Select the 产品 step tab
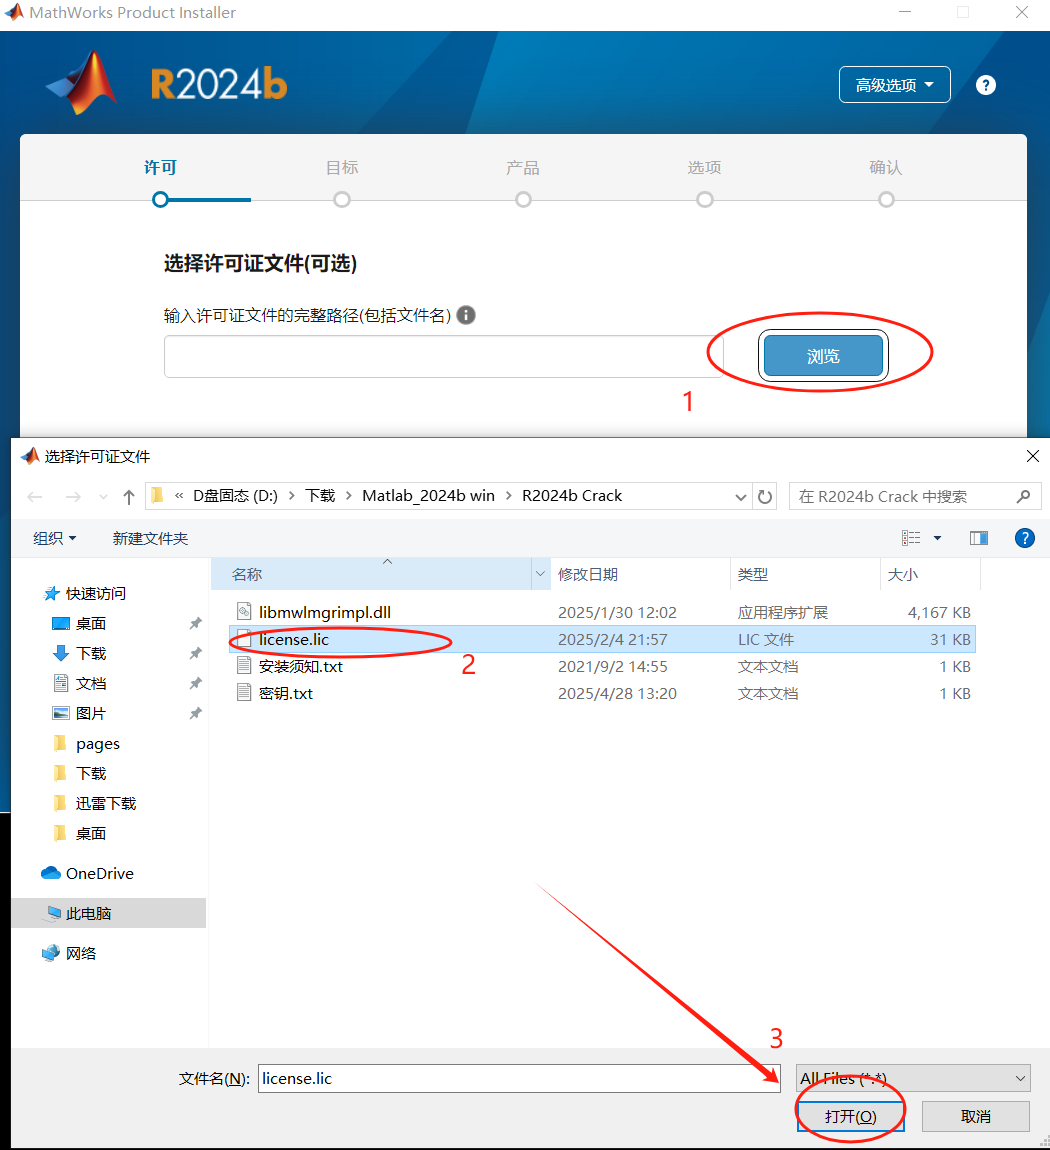 tap(523, 168)
